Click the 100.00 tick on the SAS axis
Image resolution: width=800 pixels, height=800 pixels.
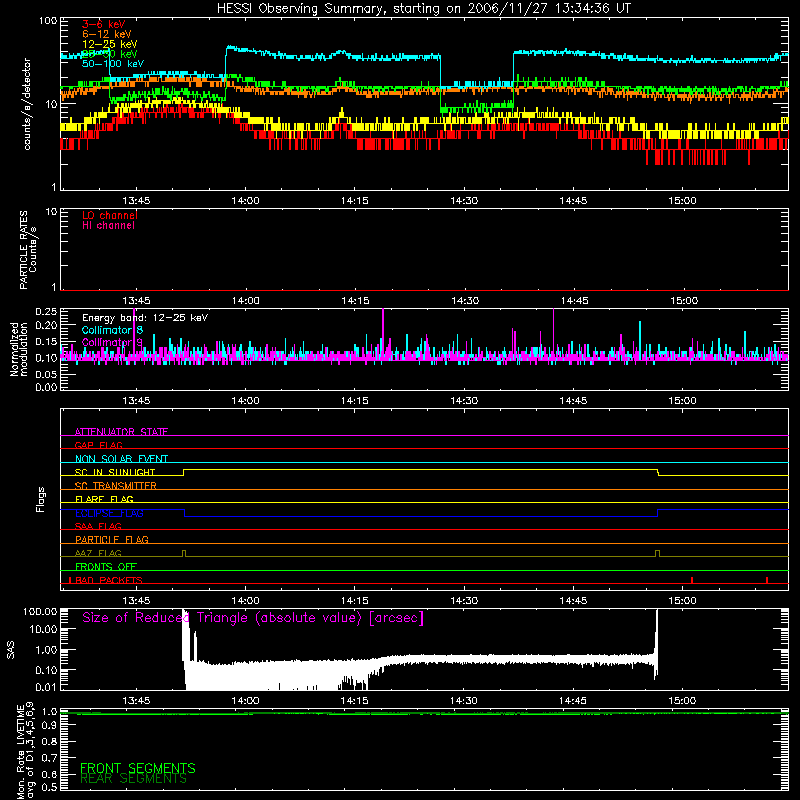click(40, 611)
